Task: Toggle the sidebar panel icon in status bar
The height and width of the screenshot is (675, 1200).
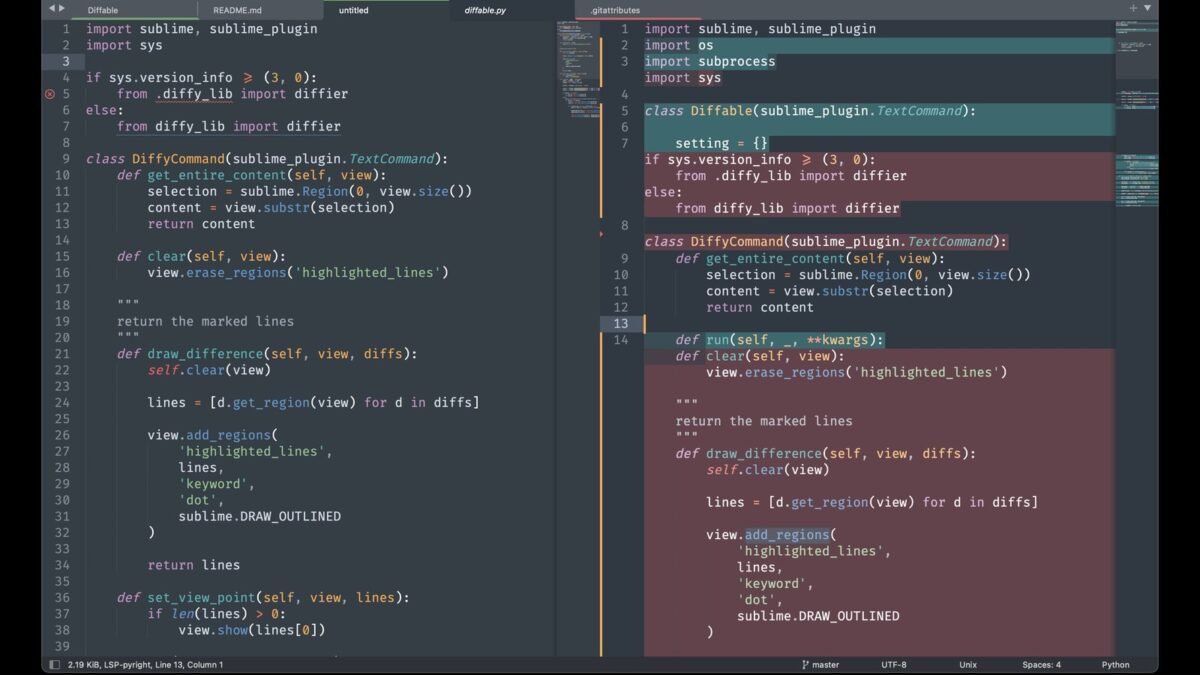Action: tap(54, 665)
